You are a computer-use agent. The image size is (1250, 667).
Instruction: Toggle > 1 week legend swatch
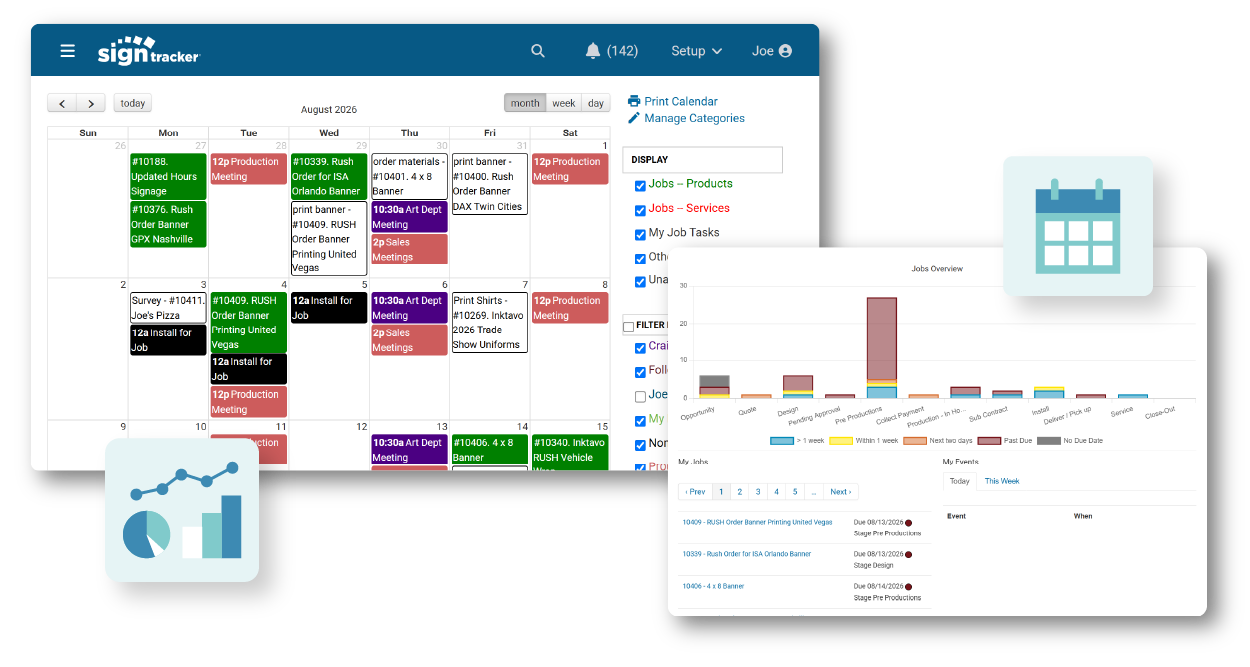[x=782, y=440]
